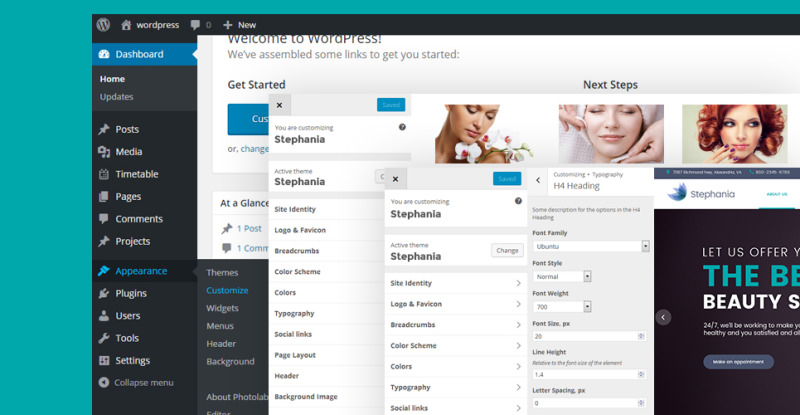
Task: Open Menus in Appearance submenu
Action: [x=220, y=326]
